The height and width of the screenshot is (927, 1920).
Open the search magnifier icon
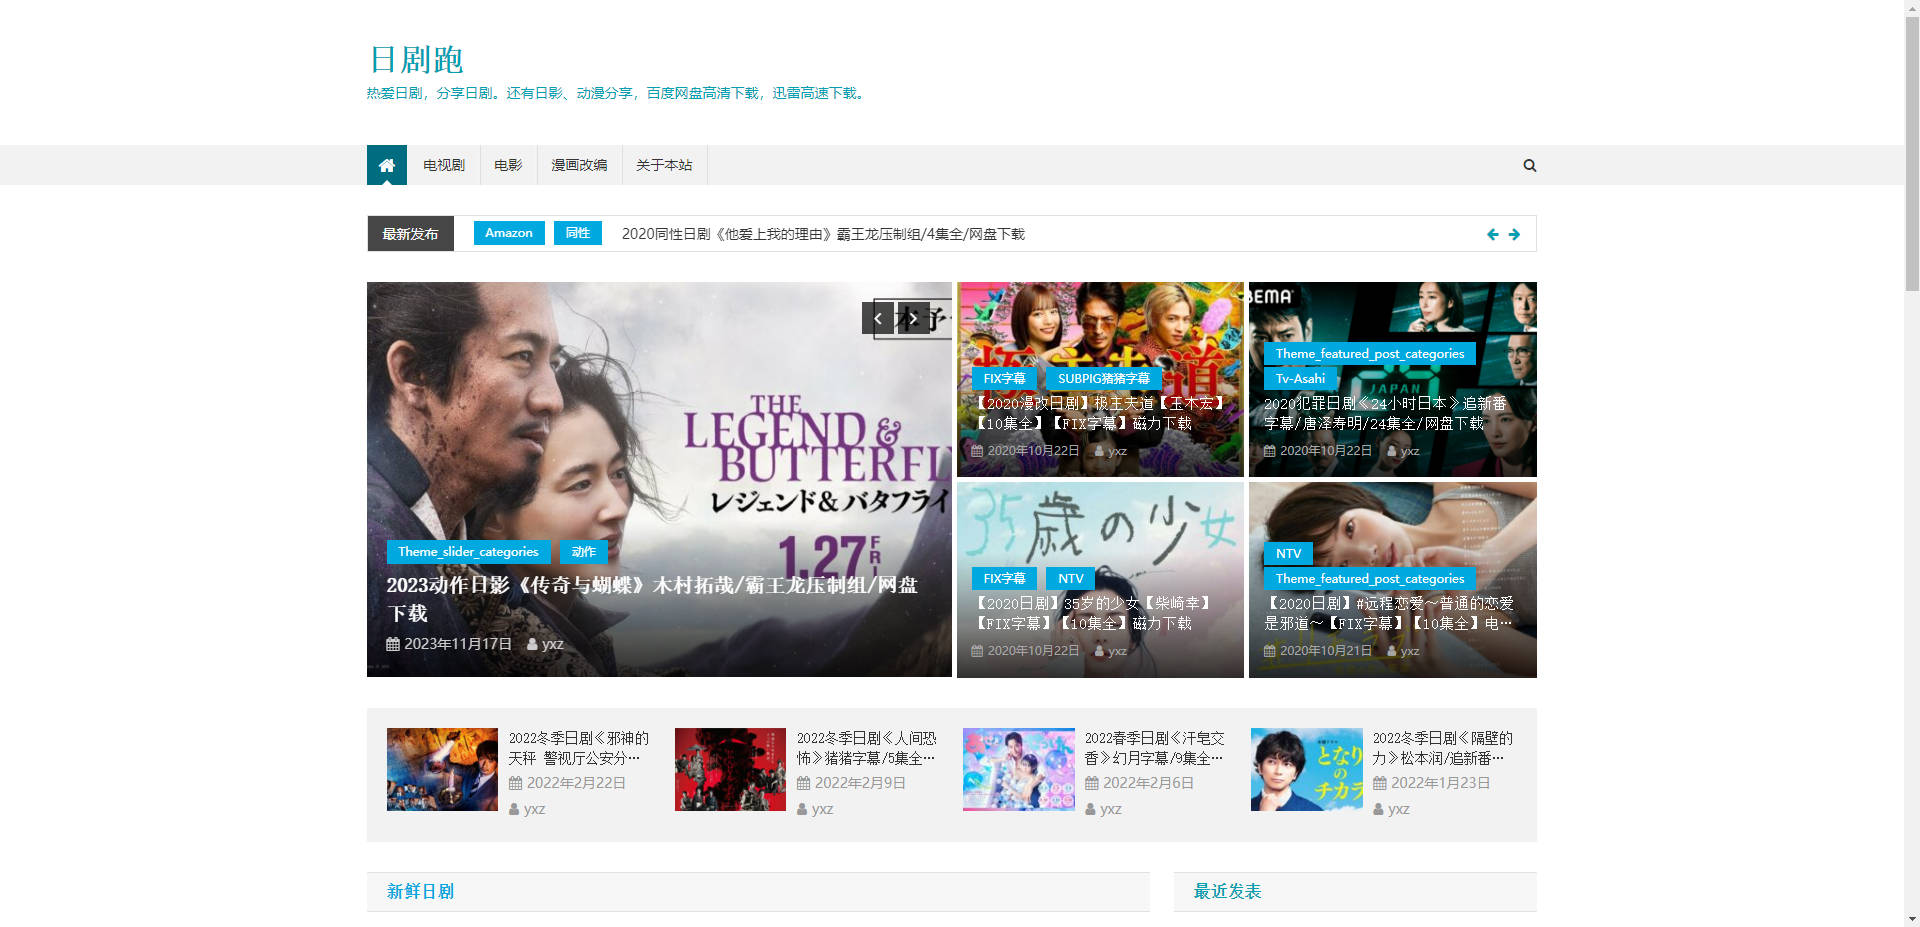coord(1529,165)
